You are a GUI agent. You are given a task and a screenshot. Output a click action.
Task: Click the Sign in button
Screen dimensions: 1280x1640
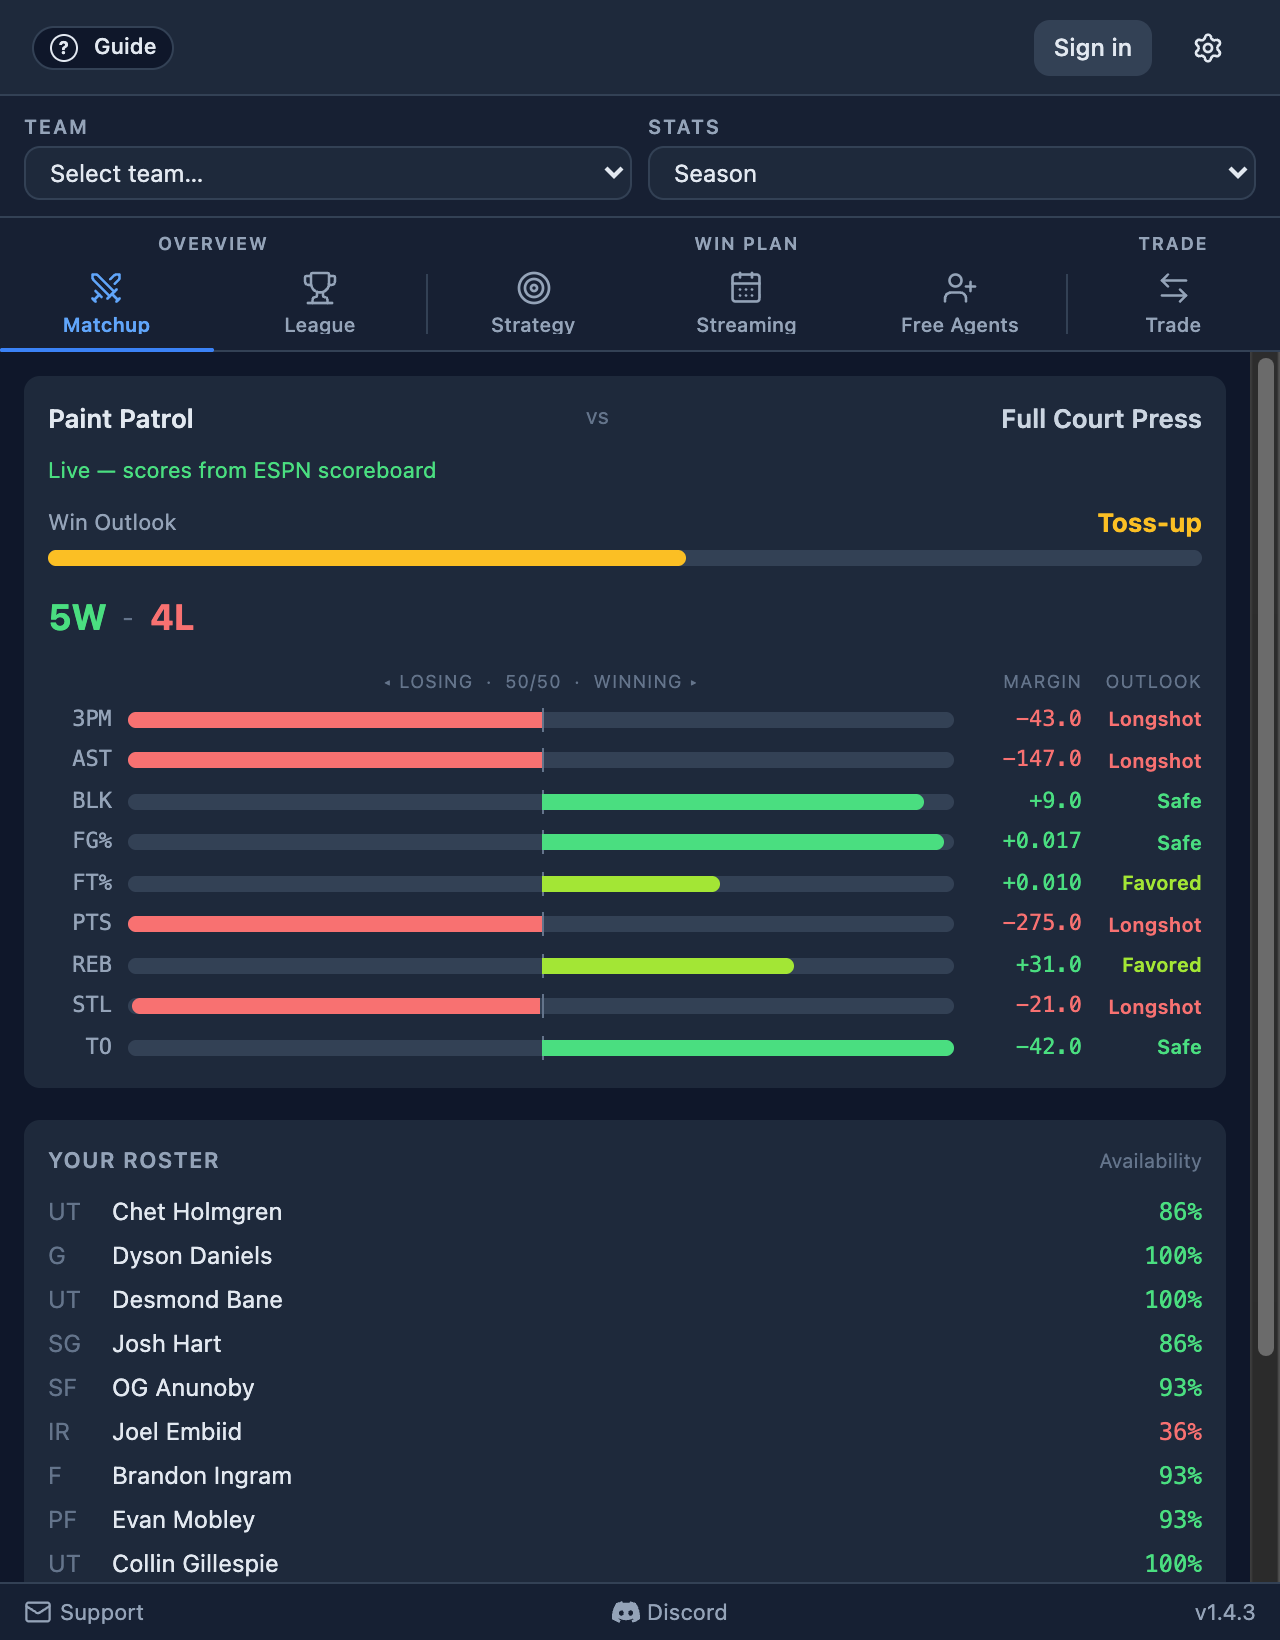(x=1092, y=48)
